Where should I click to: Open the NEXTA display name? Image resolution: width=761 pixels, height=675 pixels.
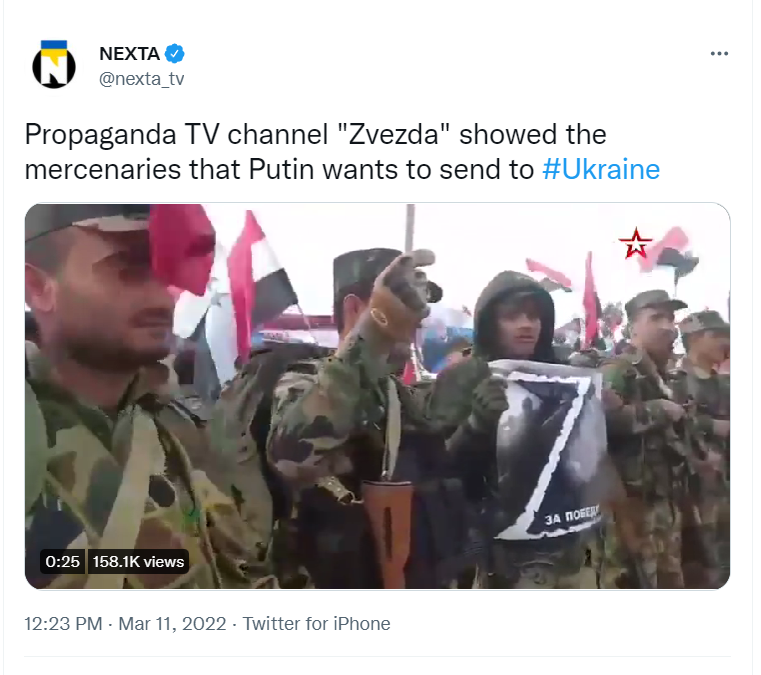pos(130,53)
